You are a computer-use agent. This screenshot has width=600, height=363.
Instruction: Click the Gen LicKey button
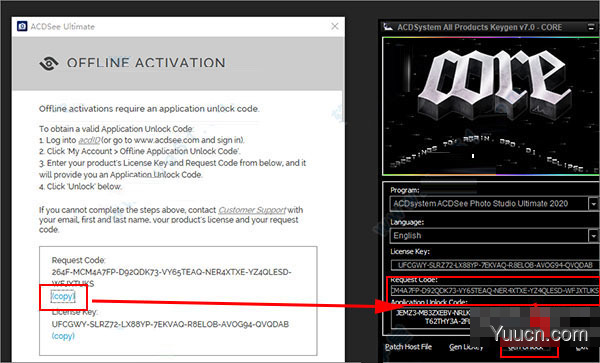[x=466, y=347]
